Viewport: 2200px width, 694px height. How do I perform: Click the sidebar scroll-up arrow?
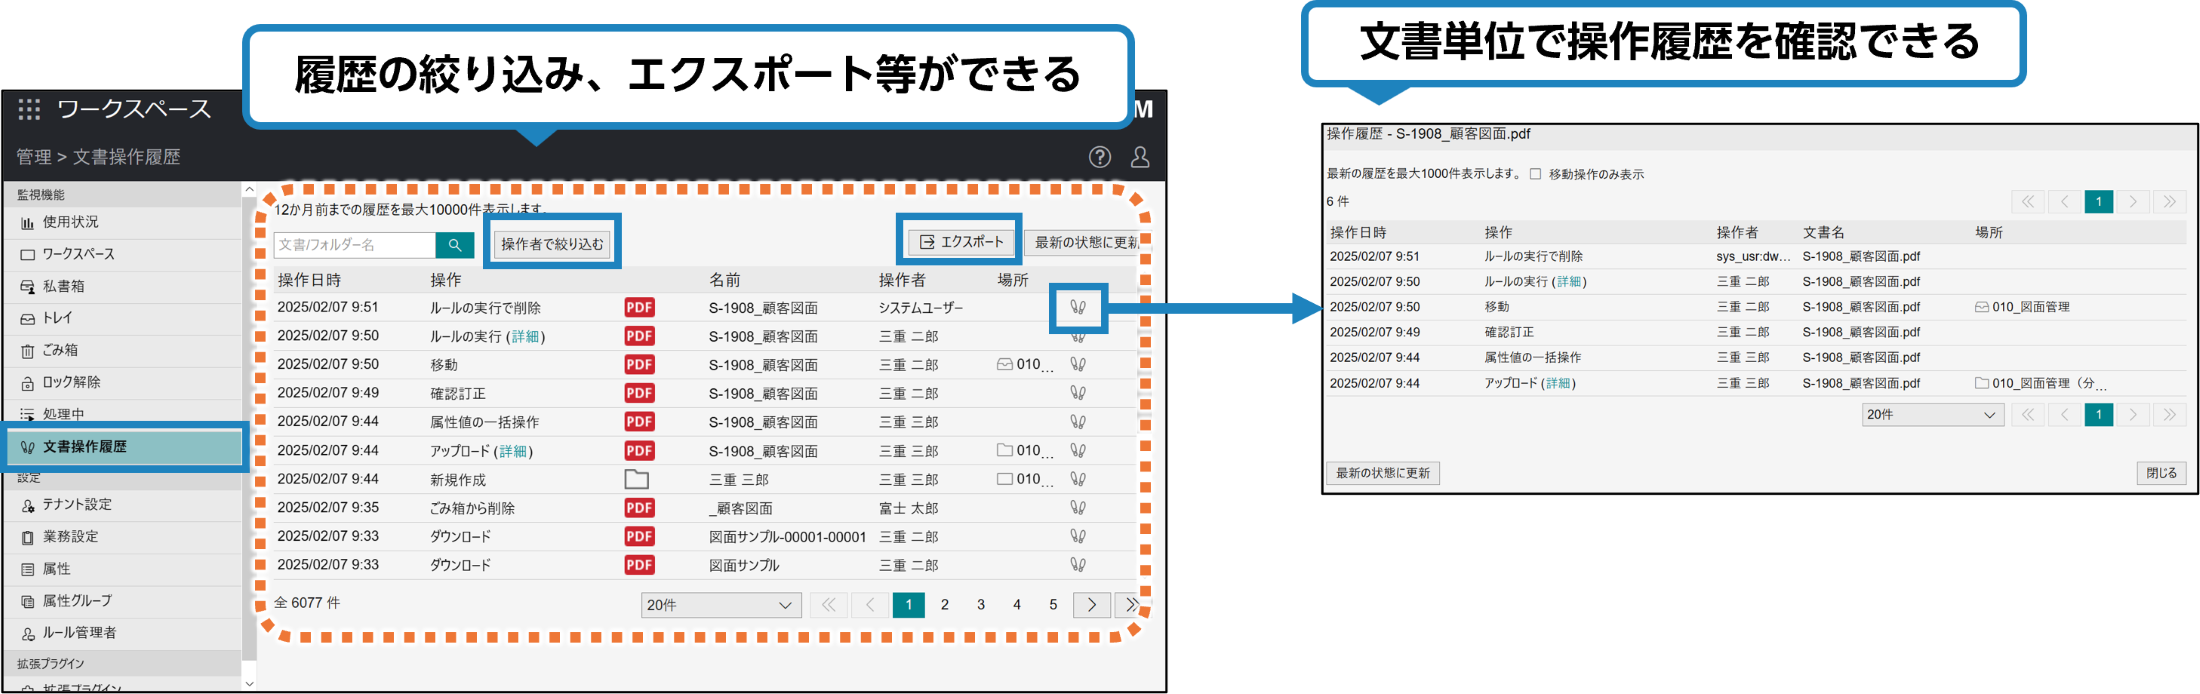click(x=249, y=189)
